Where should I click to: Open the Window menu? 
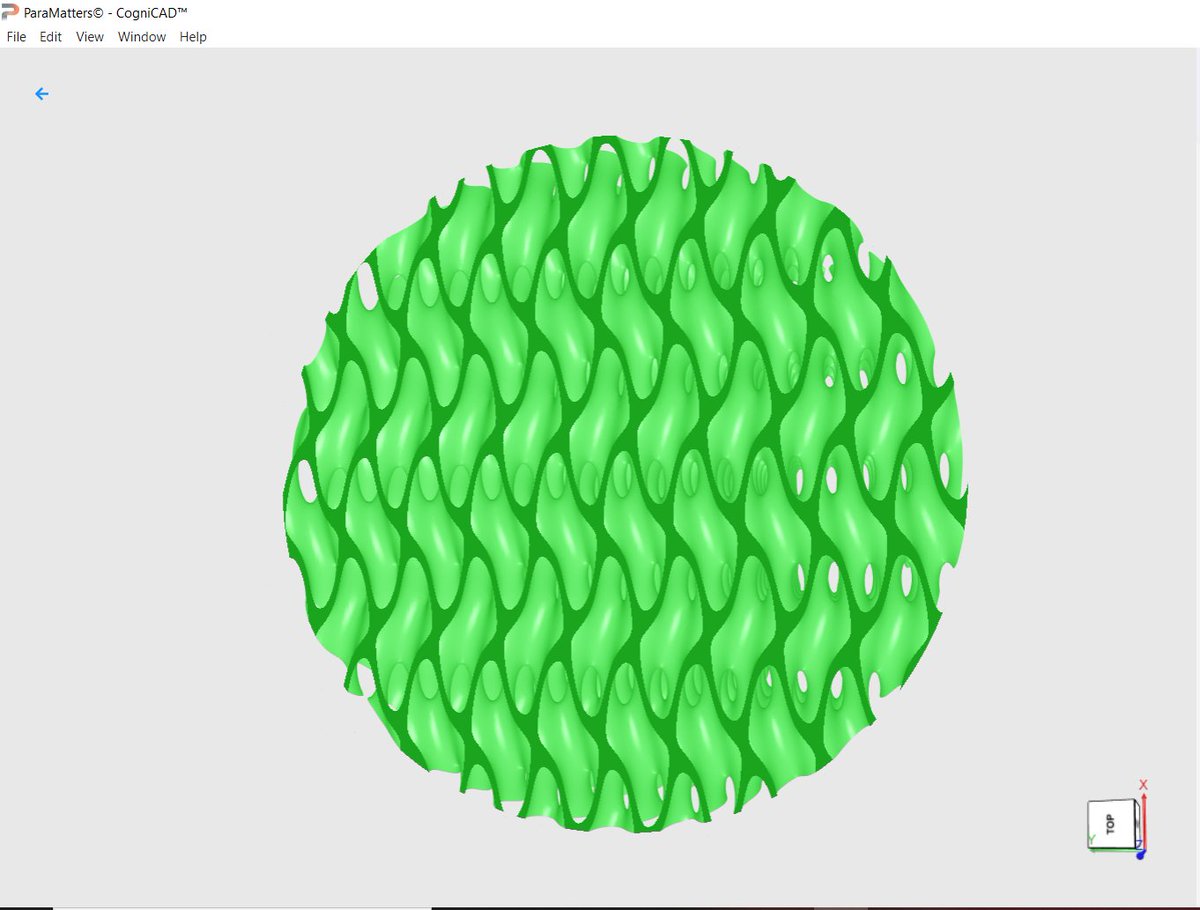[142, 37]
